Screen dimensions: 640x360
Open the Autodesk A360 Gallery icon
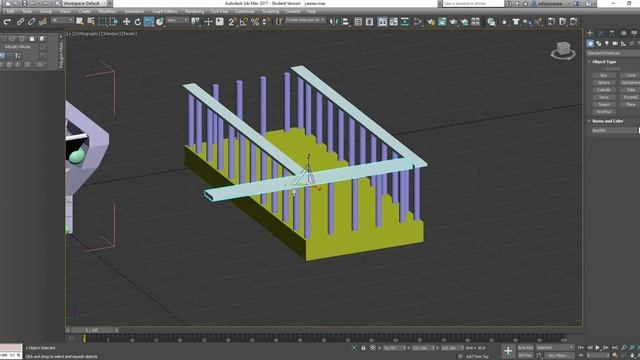pos(476,22)
